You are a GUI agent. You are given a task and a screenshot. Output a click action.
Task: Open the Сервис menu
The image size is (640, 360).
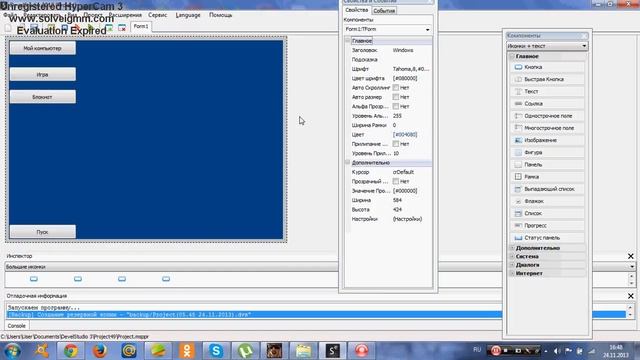pos(158,15)
